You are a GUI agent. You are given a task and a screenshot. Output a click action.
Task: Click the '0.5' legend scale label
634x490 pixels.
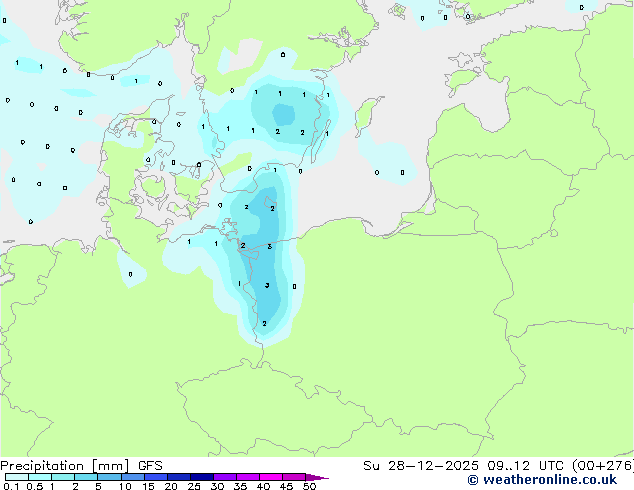34,486
